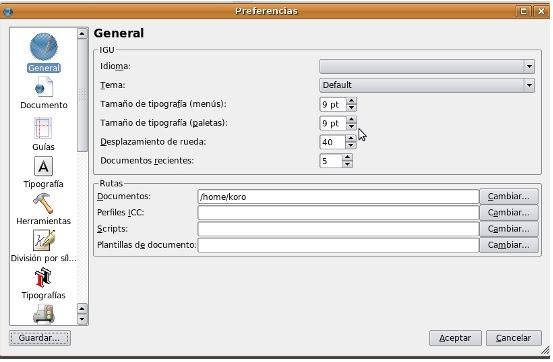The image size is (553, 362).
Task: Select the Herramientas label in sidebar
Action: pos(43,221)
